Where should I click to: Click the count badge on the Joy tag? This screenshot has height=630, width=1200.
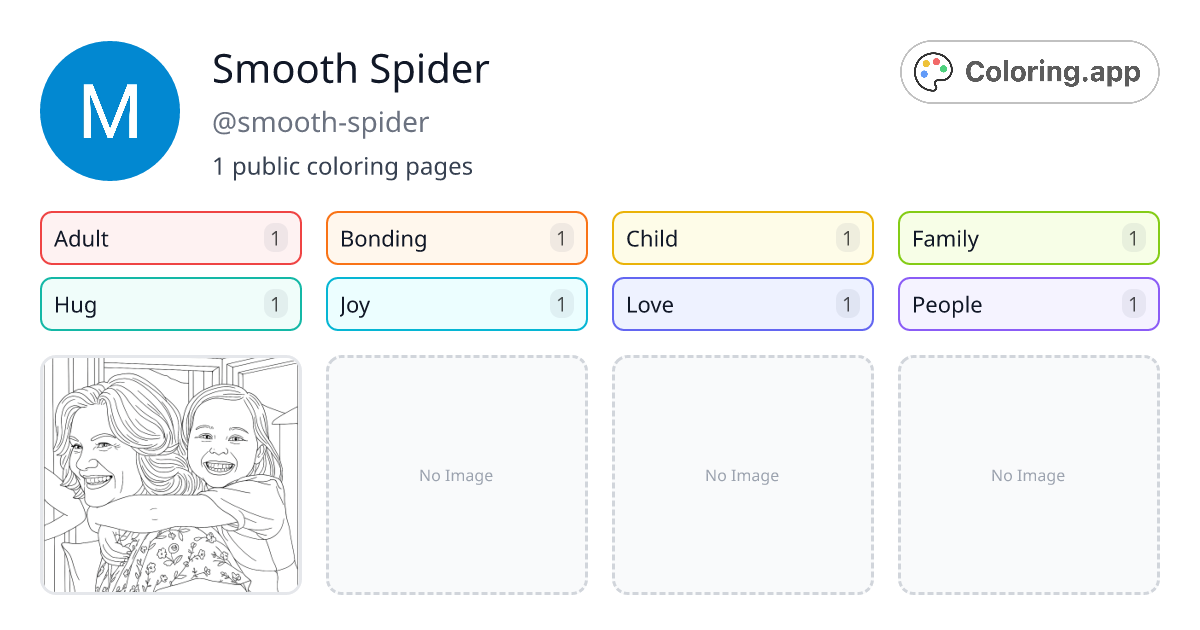pyautogui.click(x=560, y=304)
